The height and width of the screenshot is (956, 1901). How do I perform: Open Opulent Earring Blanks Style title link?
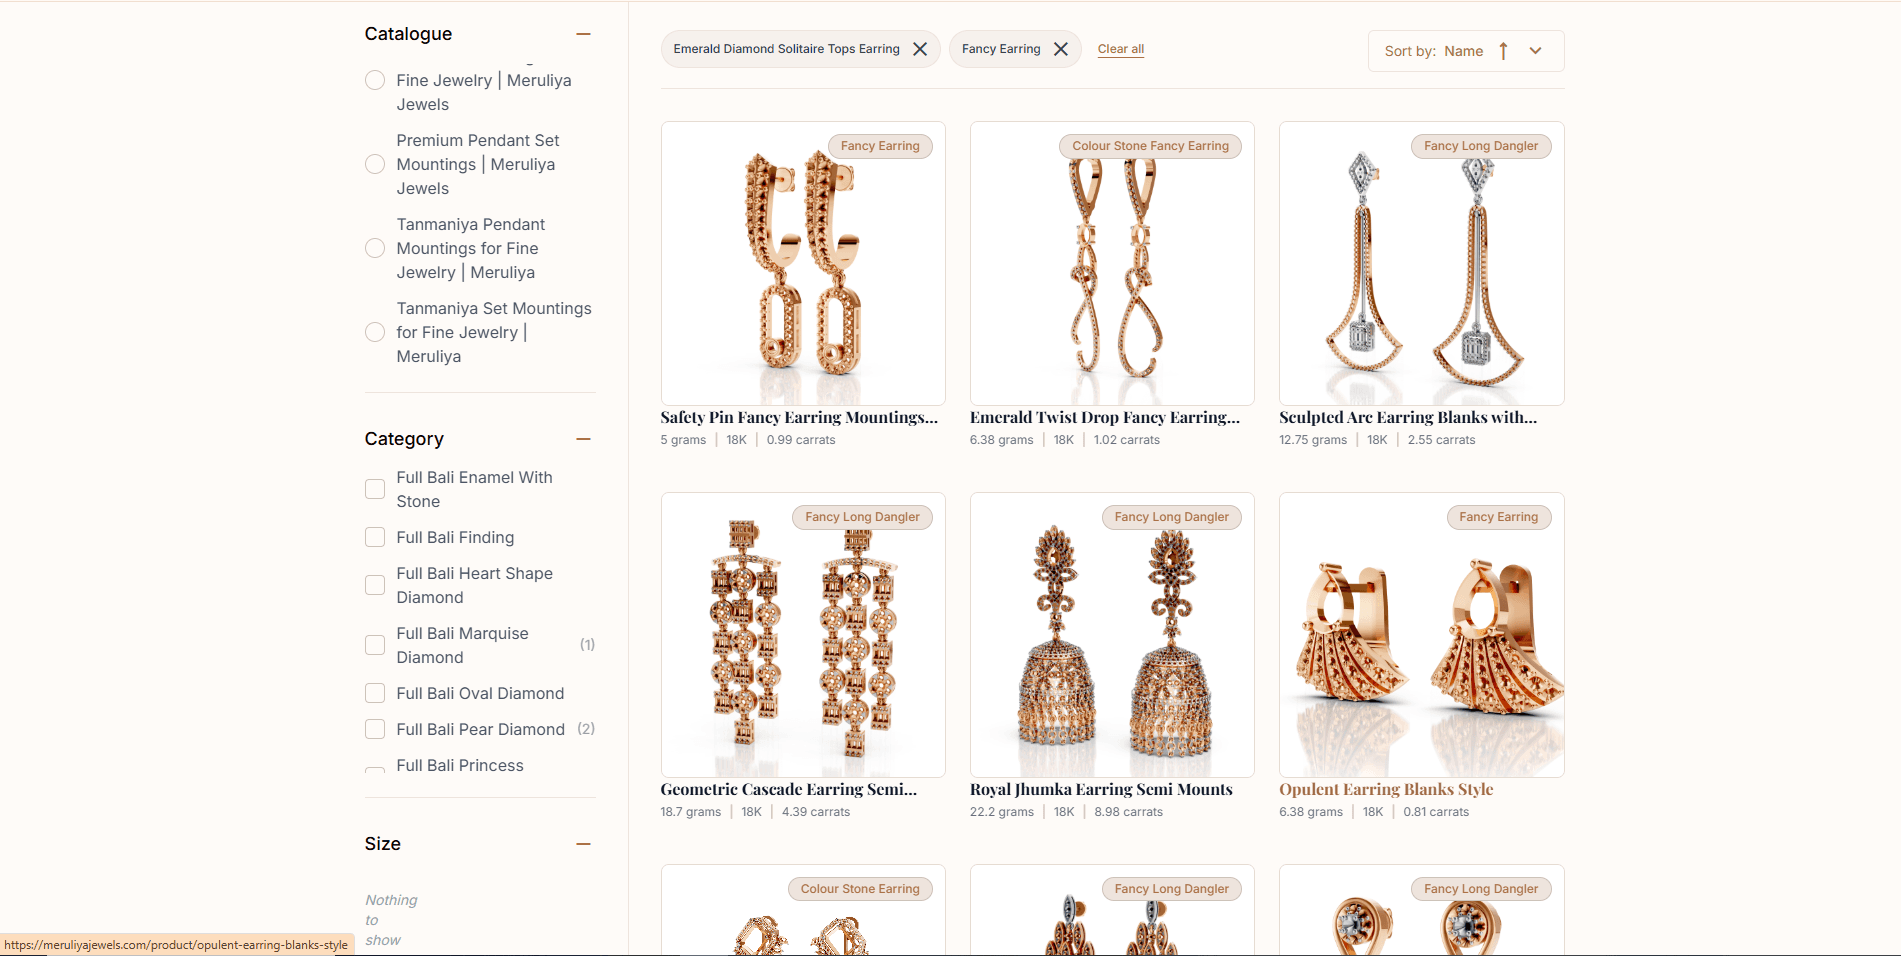(x=1386, y=790)
